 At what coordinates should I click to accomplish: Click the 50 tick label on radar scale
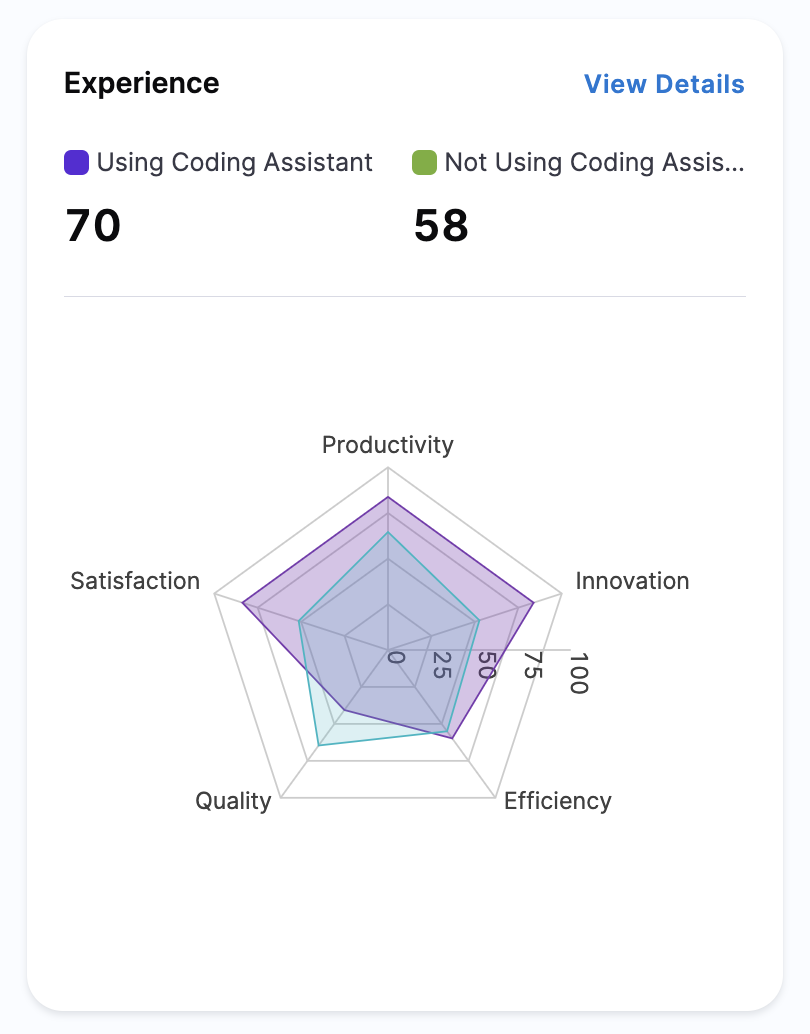[x=486, y=666]
